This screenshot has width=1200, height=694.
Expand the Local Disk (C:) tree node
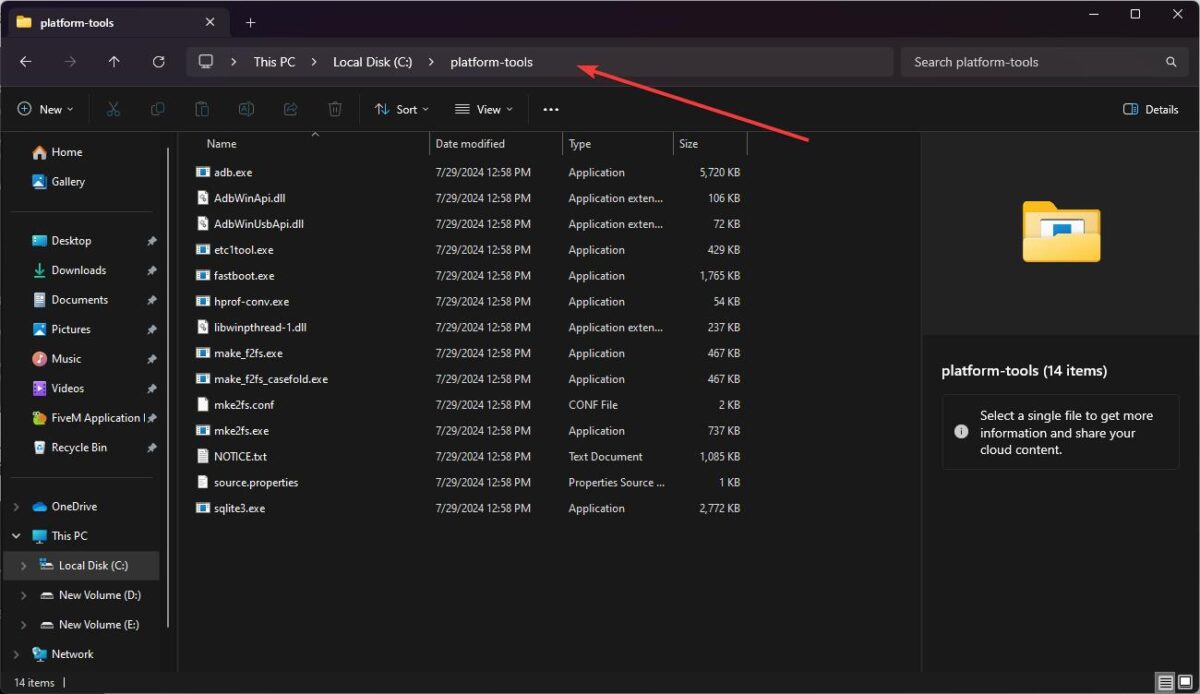point(23,566)
